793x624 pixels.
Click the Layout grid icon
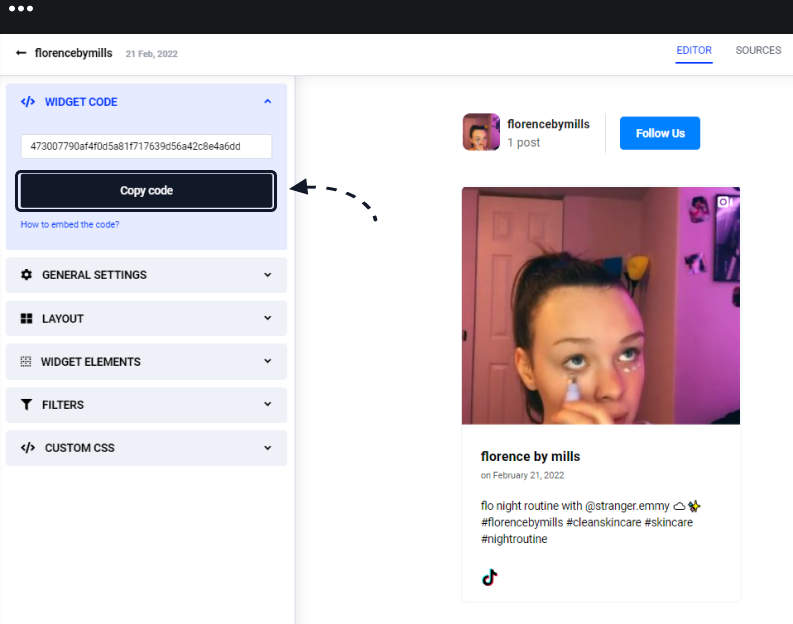26,318
